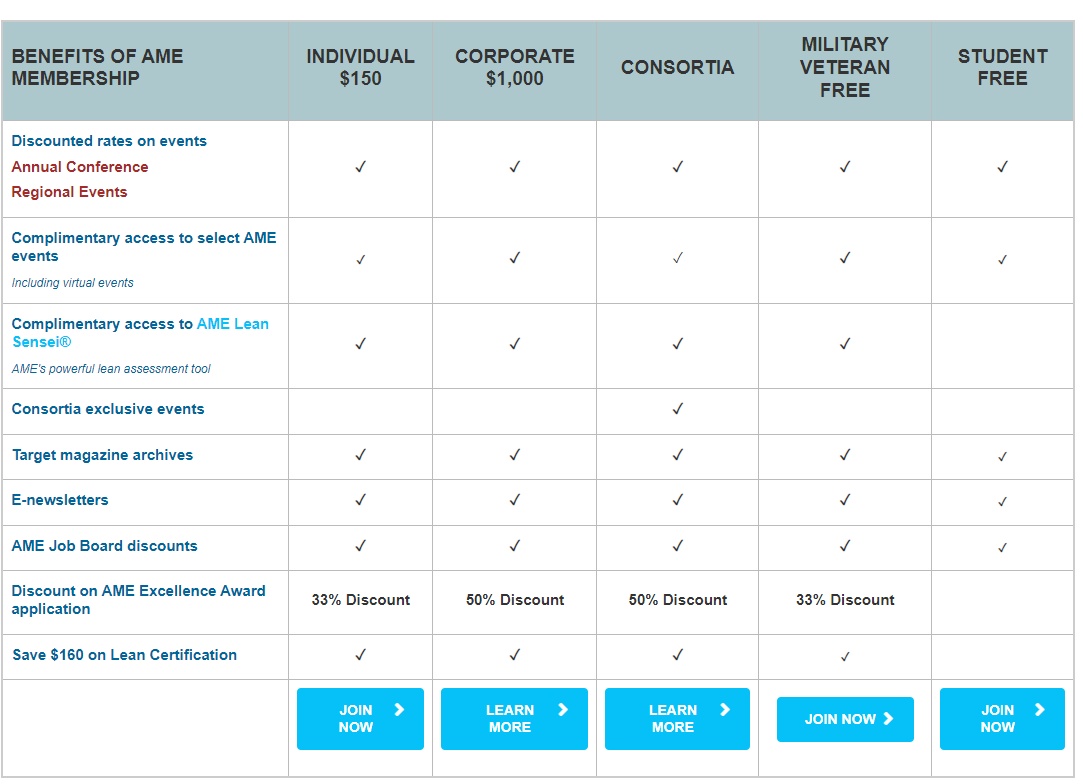Click Consortia exclusive events checkmark
This screenshot has width=1083, height=784.
pos(678,409)
